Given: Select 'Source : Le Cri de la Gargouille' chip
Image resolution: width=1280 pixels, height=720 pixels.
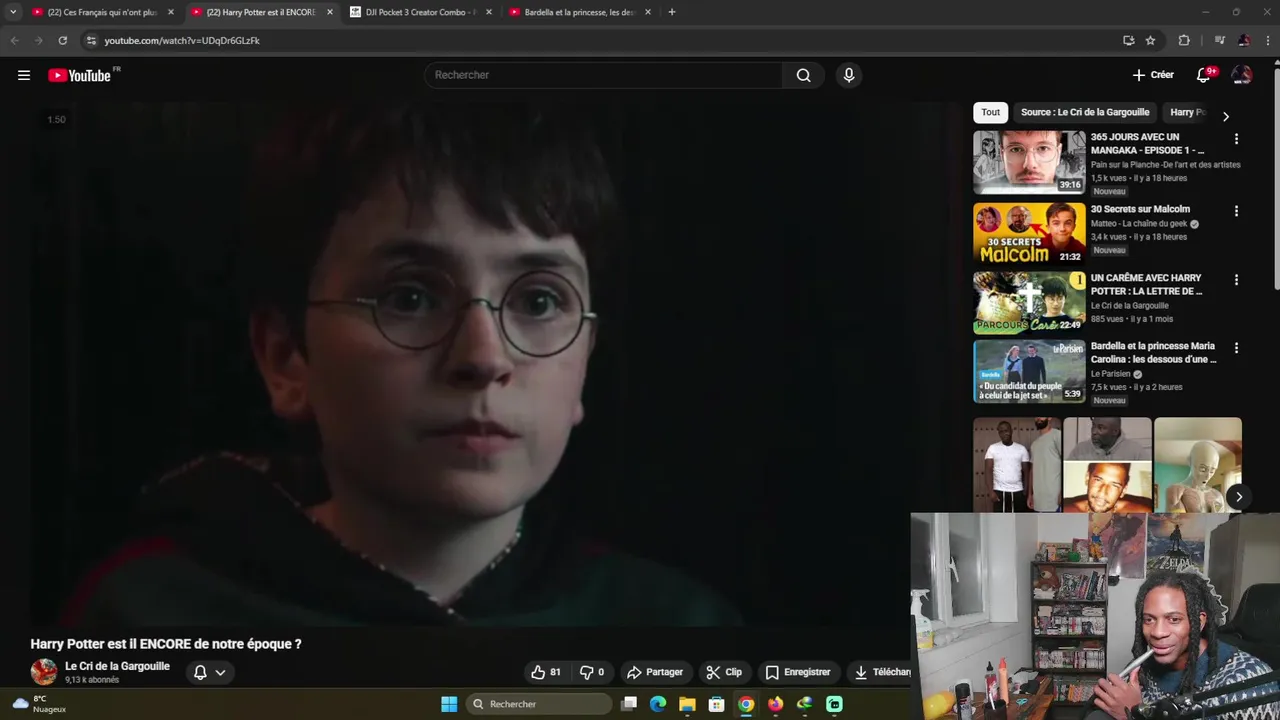Looking at the screenshot, I should [x=1085, y=112].
